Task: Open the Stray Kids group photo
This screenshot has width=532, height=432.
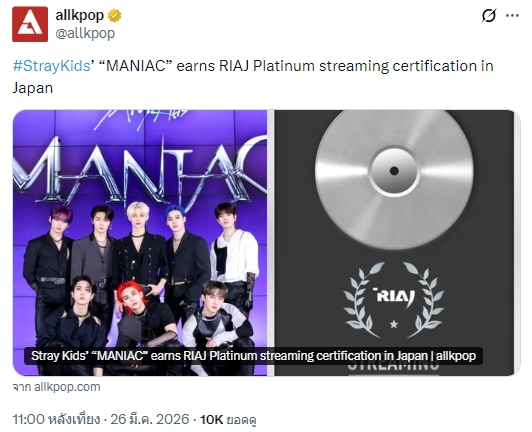Action: 140,243
